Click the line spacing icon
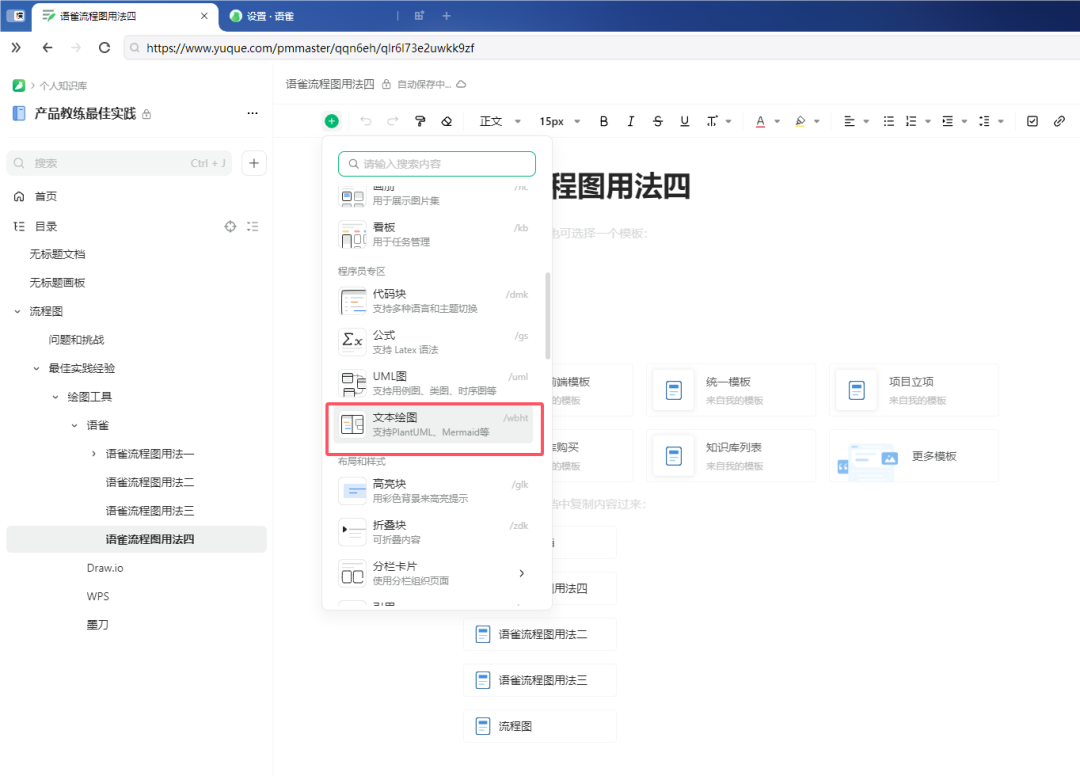The height and width of the screenshot is (776, 1080). (984, 121)
